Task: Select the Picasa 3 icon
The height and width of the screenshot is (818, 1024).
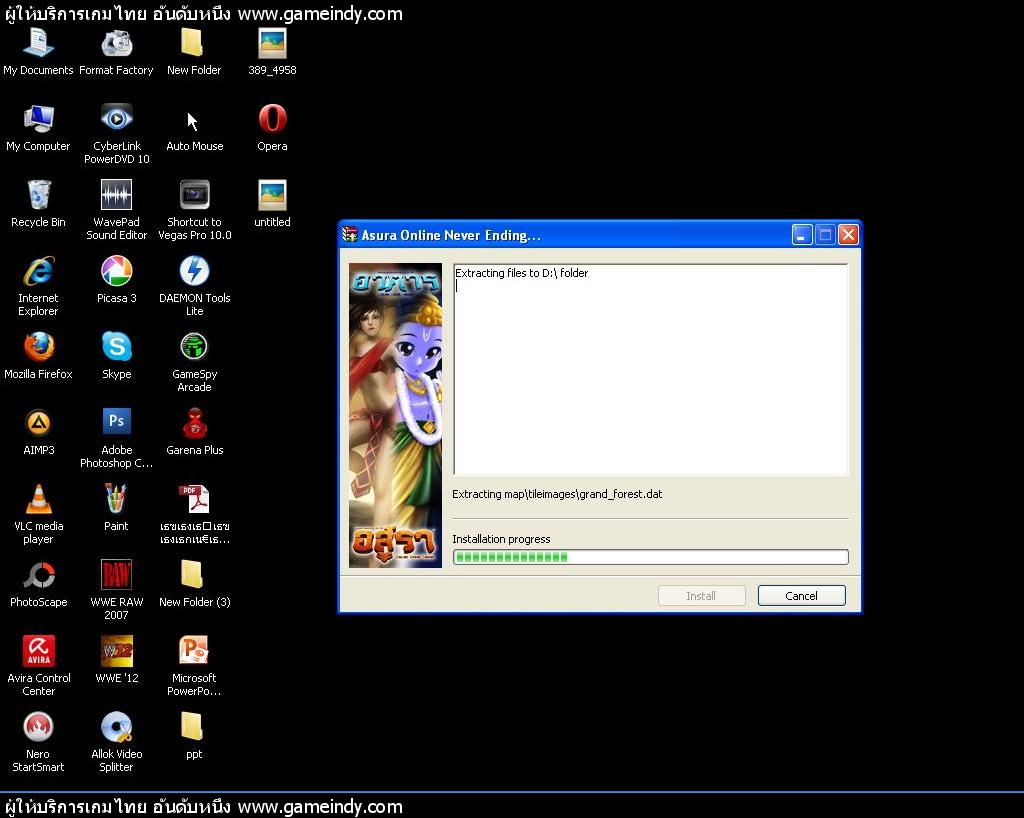Action: [x=116, y=271]
